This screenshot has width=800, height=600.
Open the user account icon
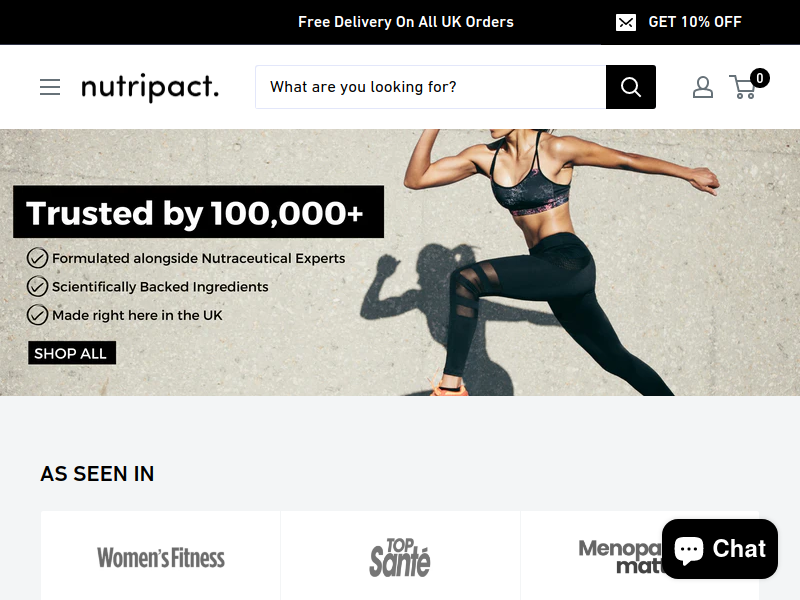[x=703, y=87]
